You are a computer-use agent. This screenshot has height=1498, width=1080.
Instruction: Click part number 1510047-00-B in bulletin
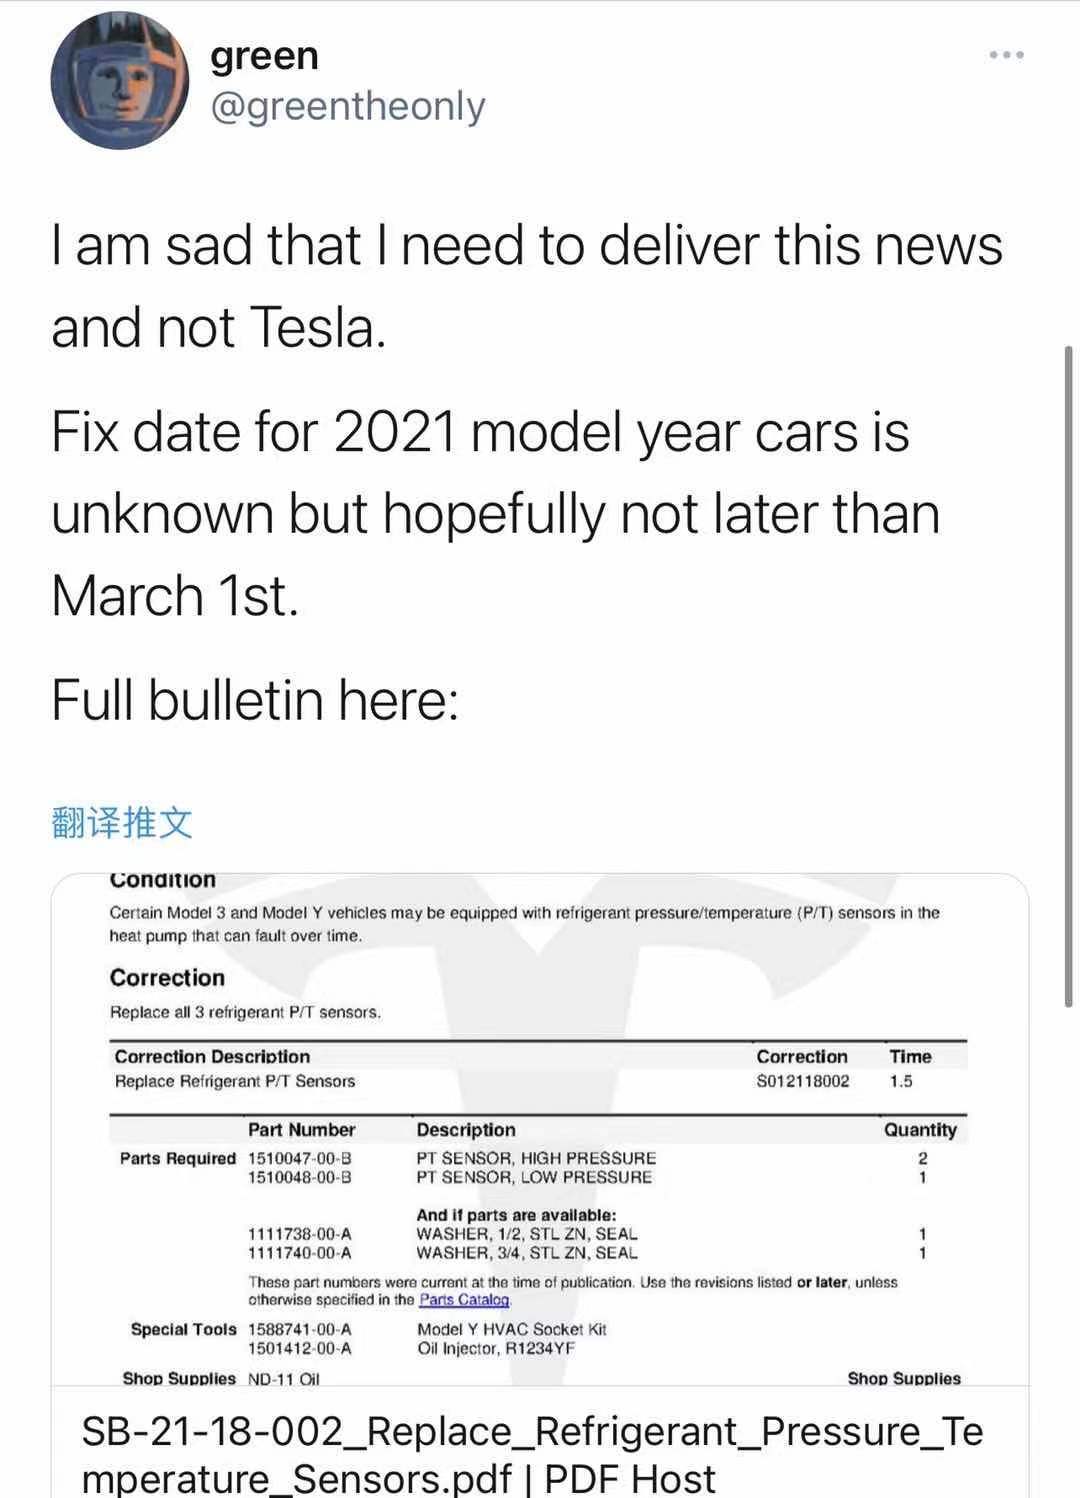(299, 1158)
